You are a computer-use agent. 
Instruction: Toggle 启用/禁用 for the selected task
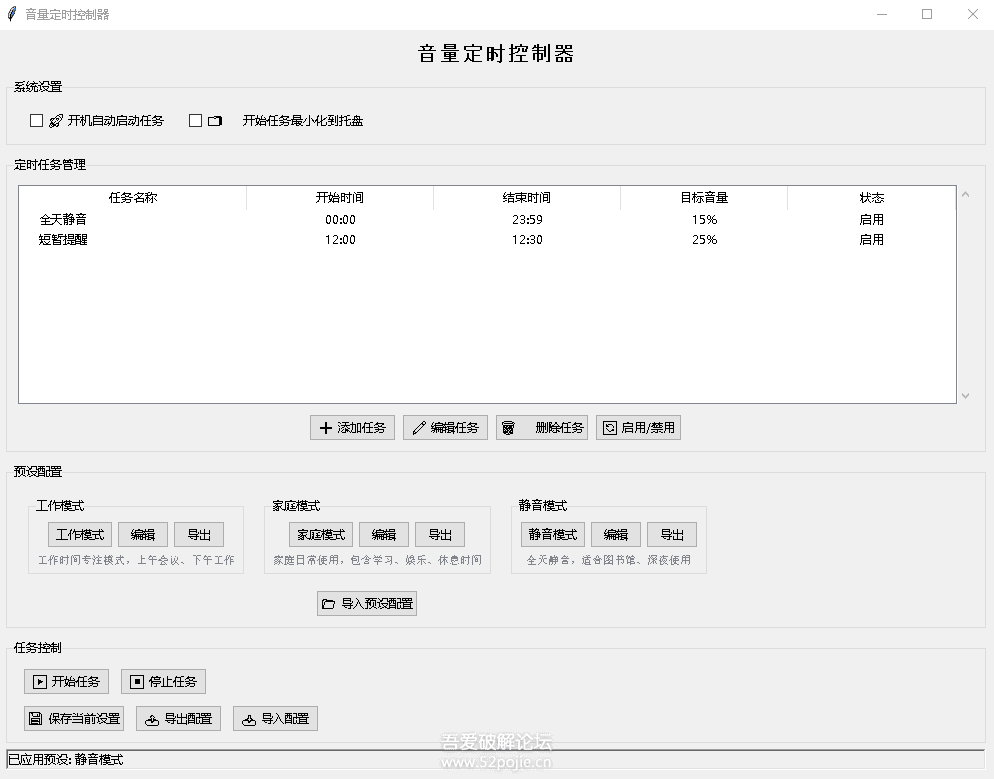click(x=638, y=427)
